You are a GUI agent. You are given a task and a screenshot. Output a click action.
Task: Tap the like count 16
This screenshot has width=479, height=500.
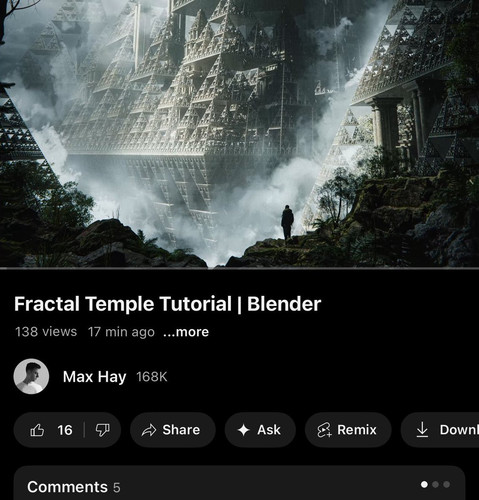65,430
